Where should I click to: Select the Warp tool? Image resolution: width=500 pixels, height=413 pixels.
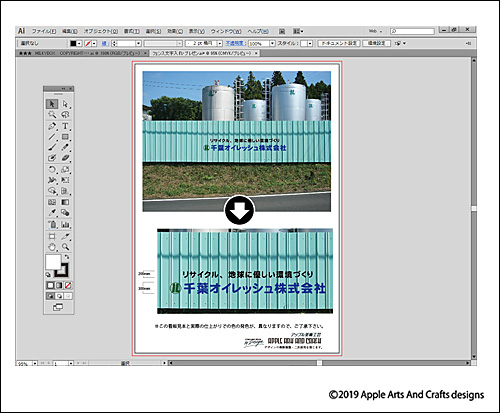pyautogui.click(x=52, y=180)
